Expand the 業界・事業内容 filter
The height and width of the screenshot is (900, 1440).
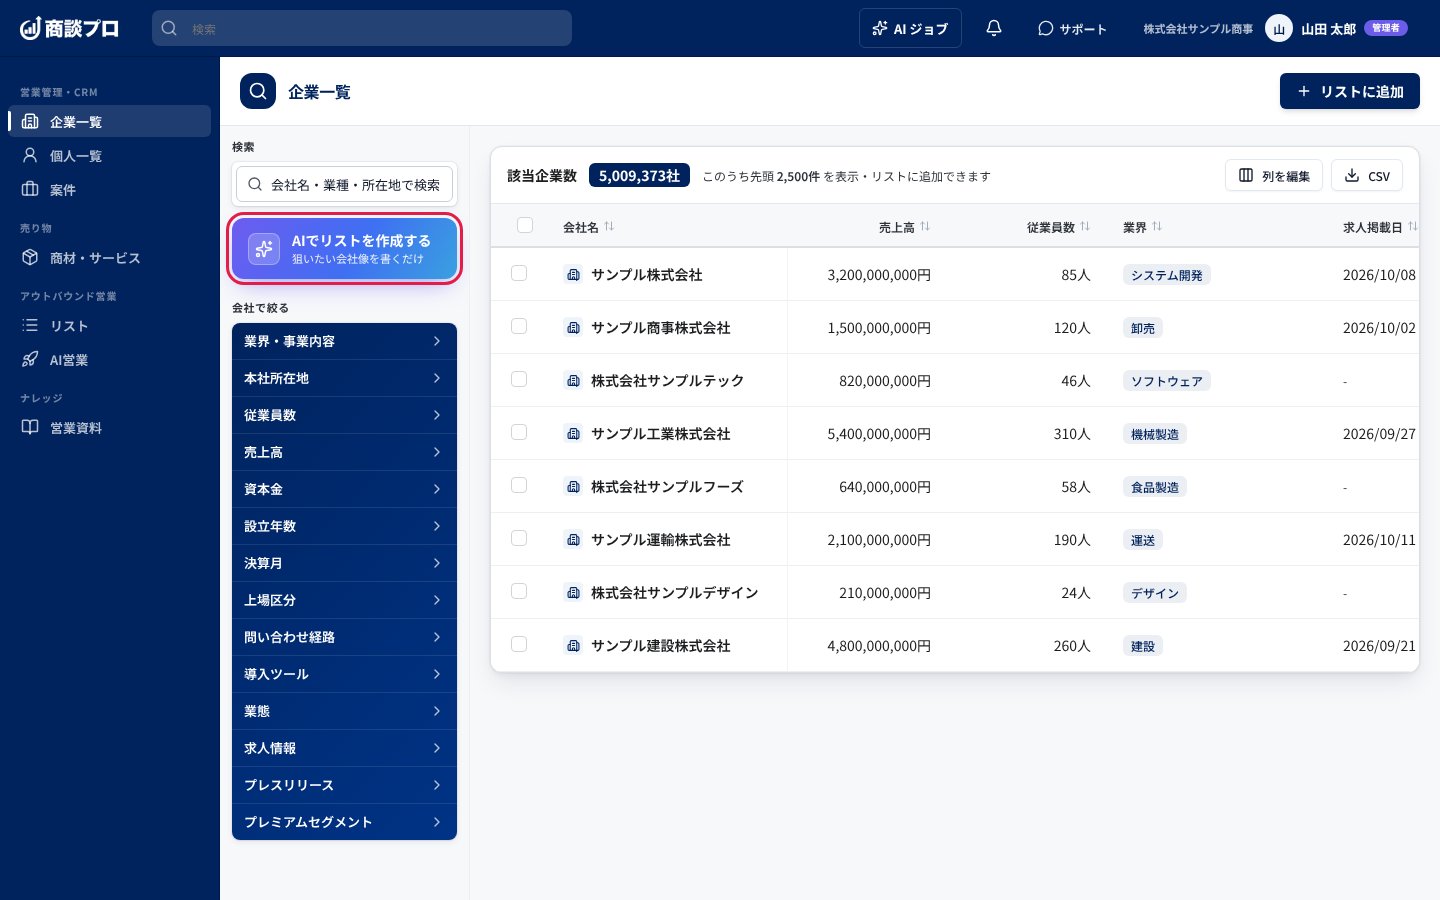pos(344,341)
